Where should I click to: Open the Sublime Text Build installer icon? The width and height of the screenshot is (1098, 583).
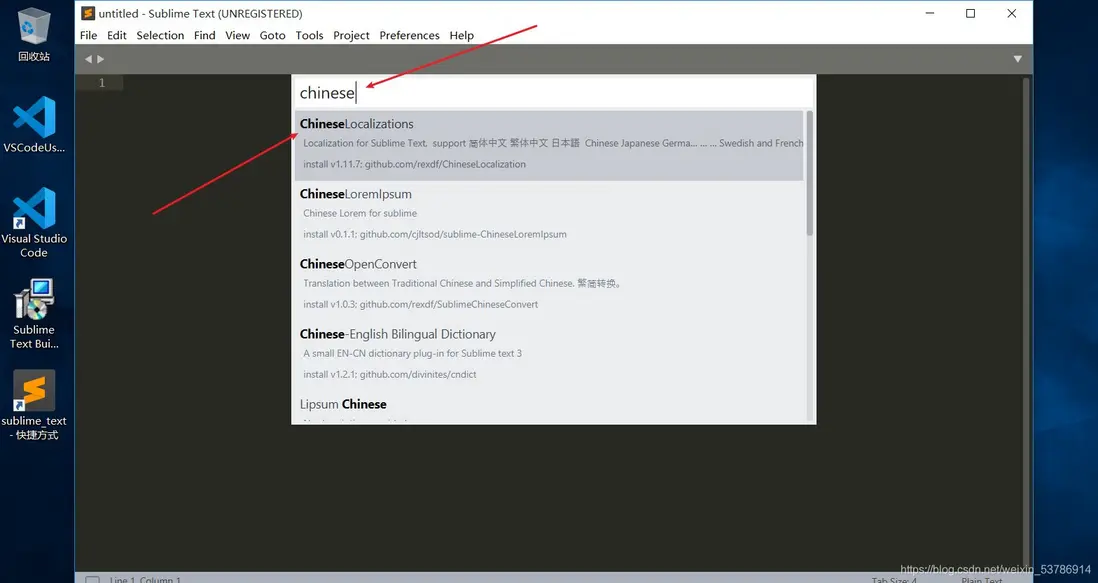(x=34, y=314)
